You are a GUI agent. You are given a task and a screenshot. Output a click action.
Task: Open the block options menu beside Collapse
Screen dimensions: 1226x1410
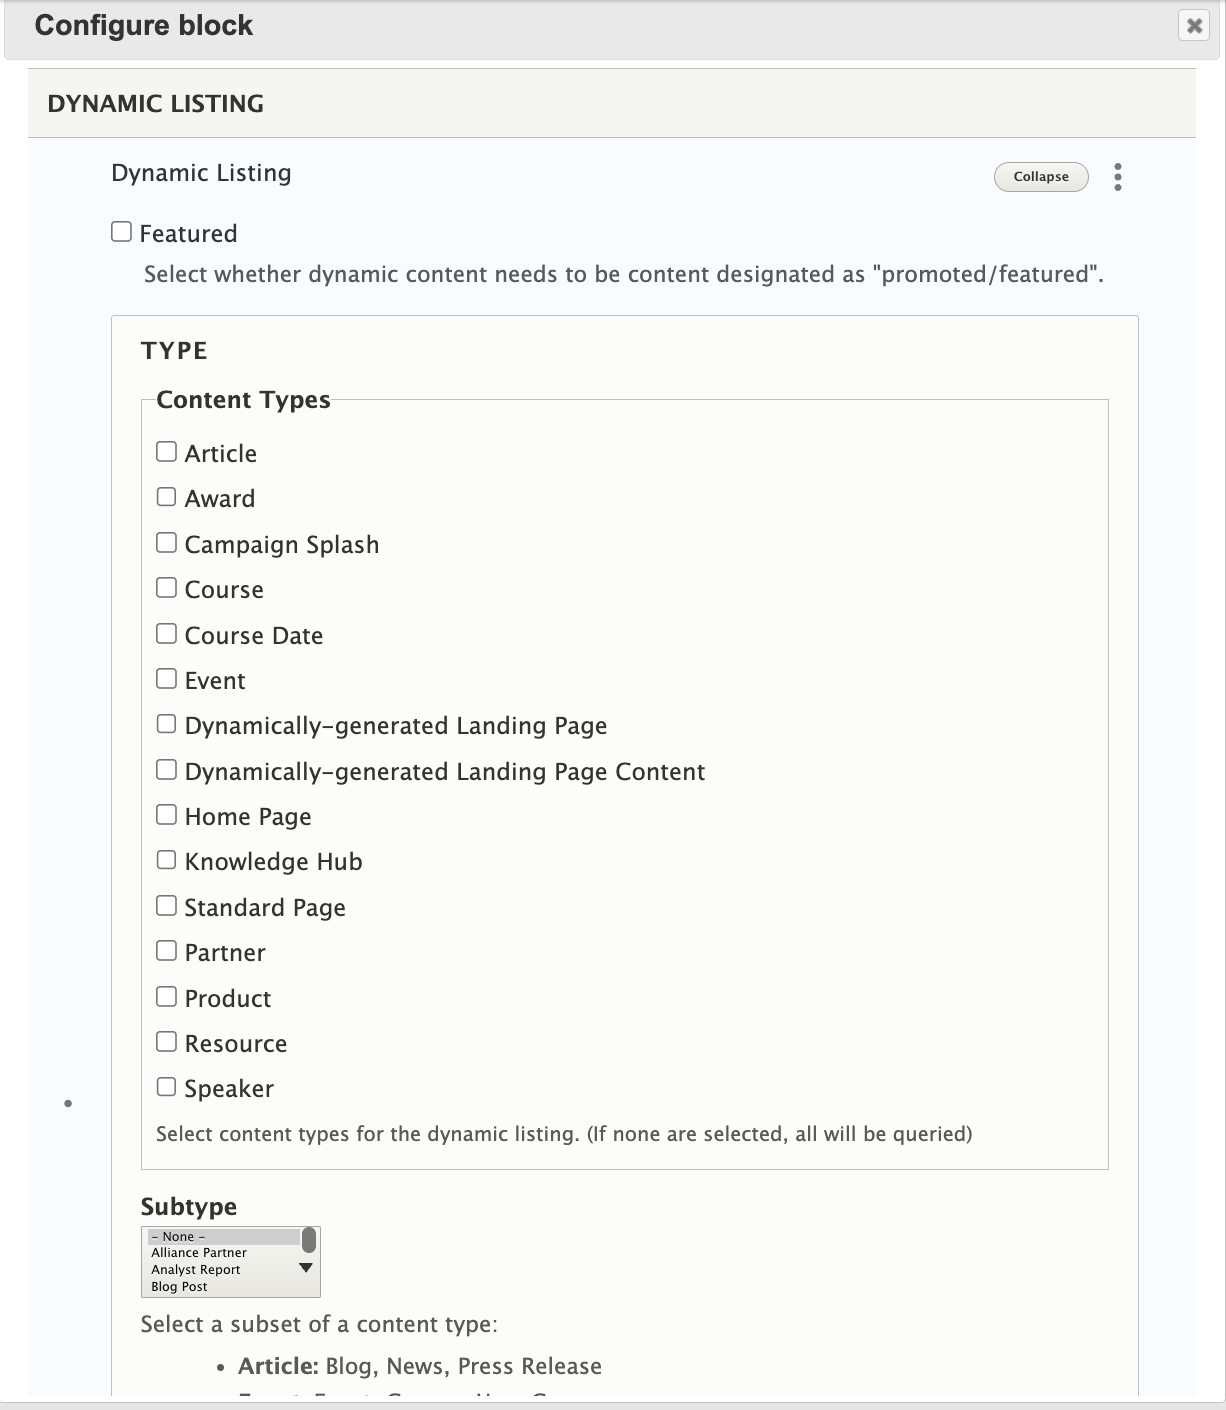(x=1117, y=176)
